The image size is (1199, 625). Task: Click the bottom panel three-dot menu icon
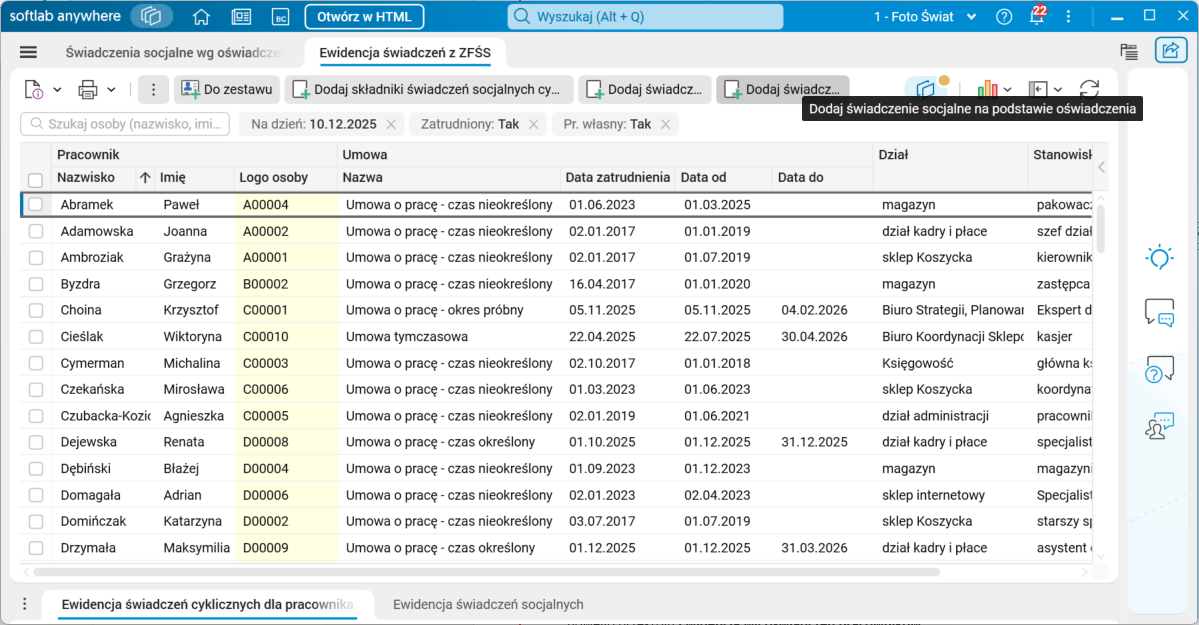(x=24, y=604)
